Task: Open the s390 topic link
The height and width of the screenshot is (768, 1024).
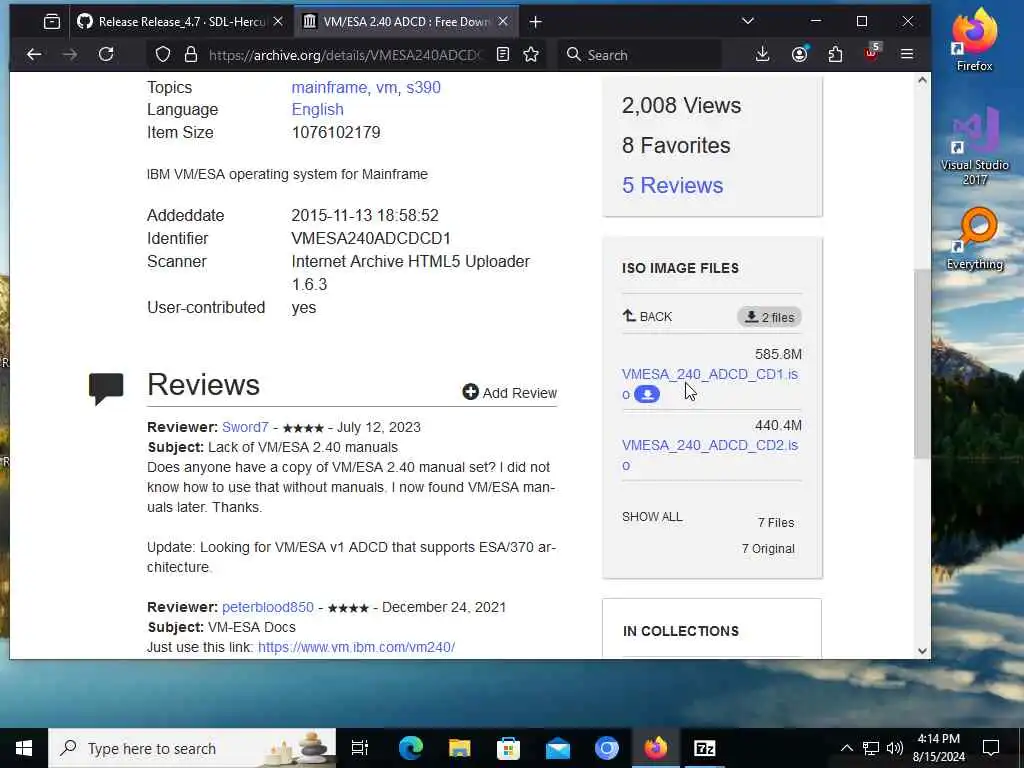Action: [x=423, y=88]
